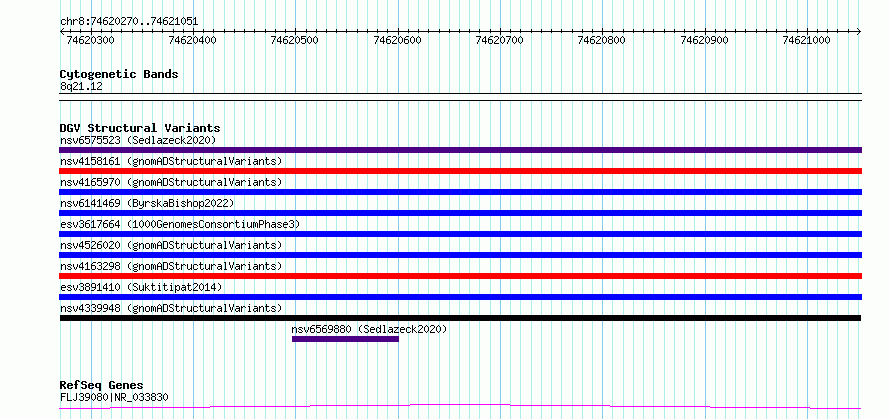Click ruler position 74621000
Viewport: 890px width, 419px height.
click(x=807, y=40)
